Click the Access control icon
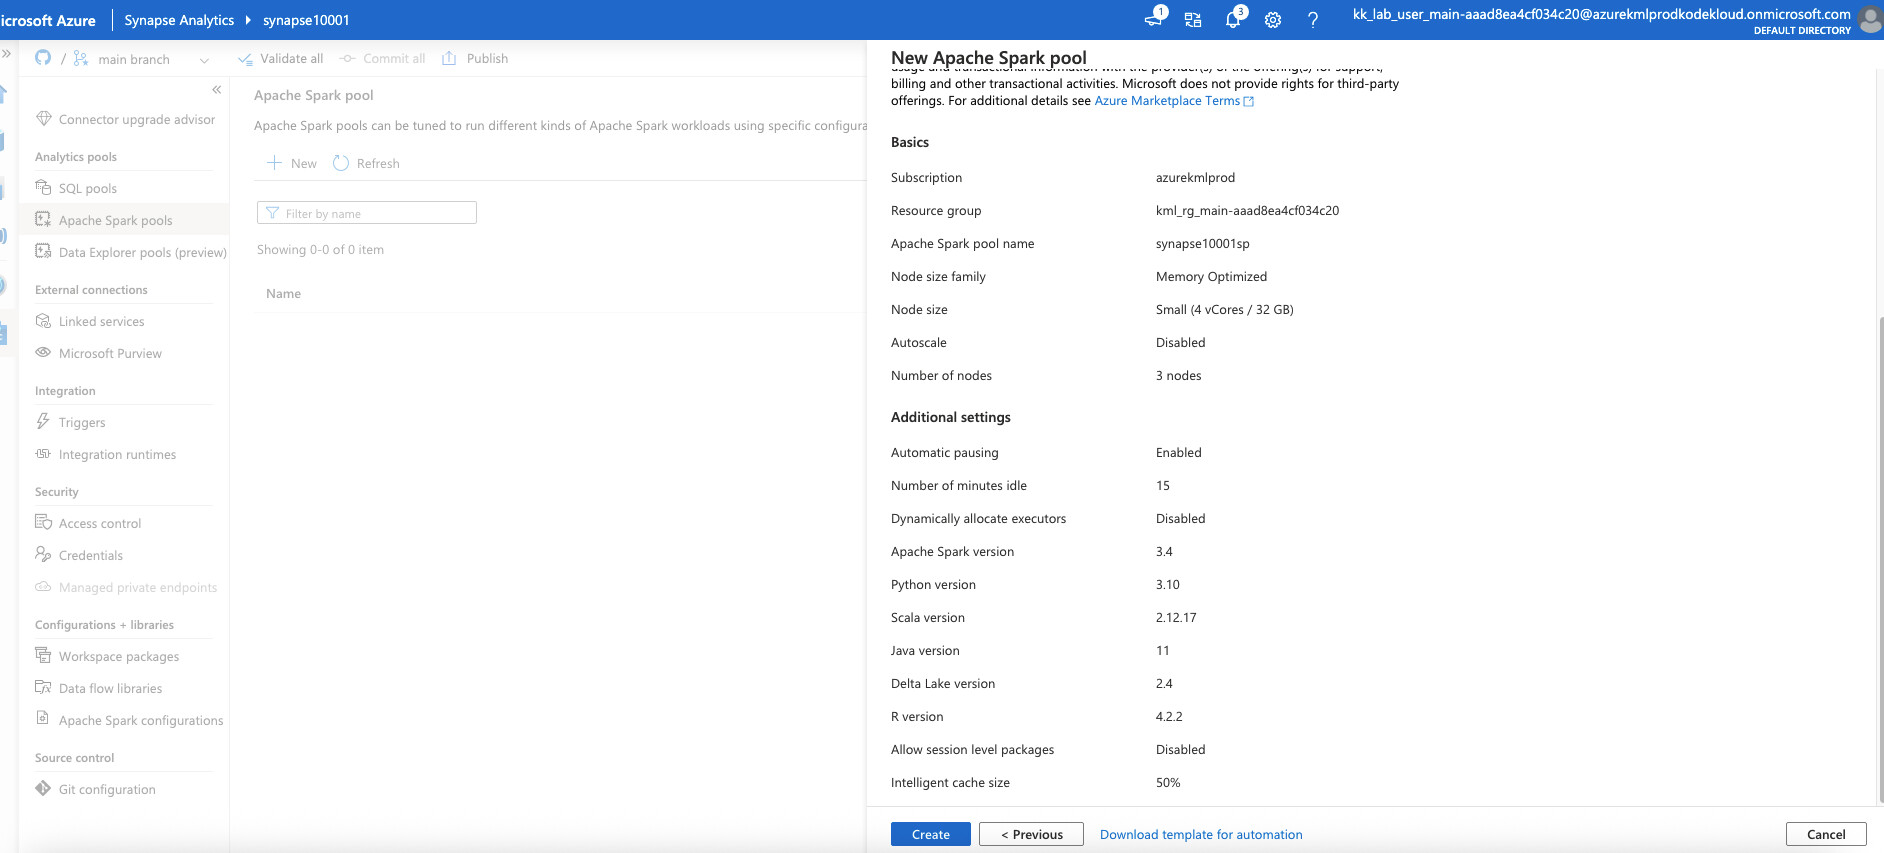Viewport: 1884px width, 853px height. [43, 522]
